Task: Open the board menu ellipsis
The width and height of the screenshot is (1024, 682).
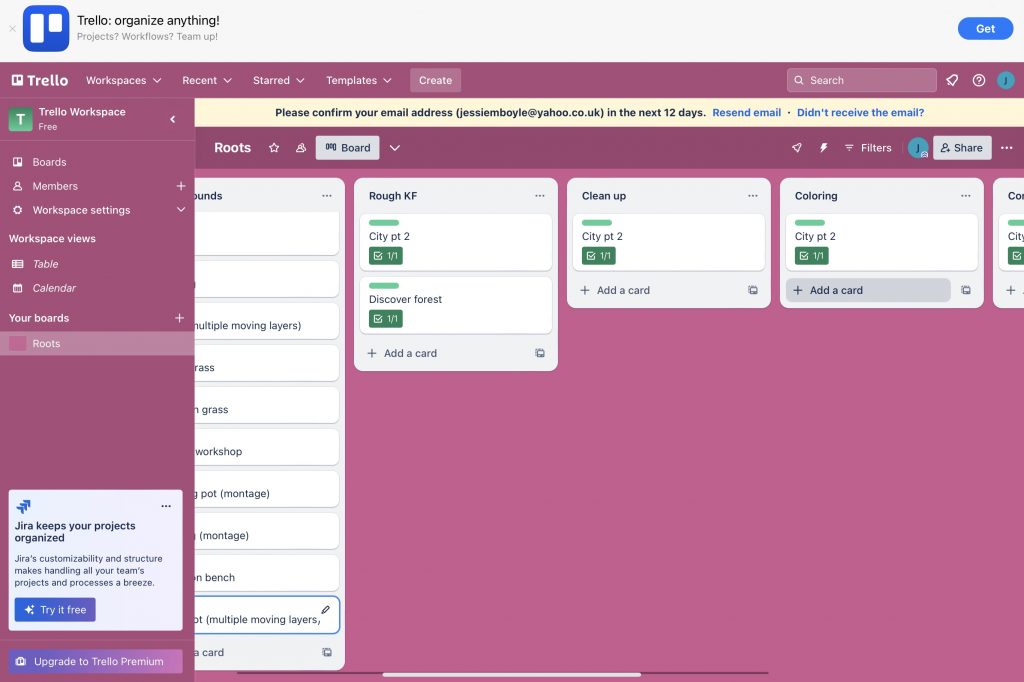Action: pyautogui.click(x=1006, y=148)
